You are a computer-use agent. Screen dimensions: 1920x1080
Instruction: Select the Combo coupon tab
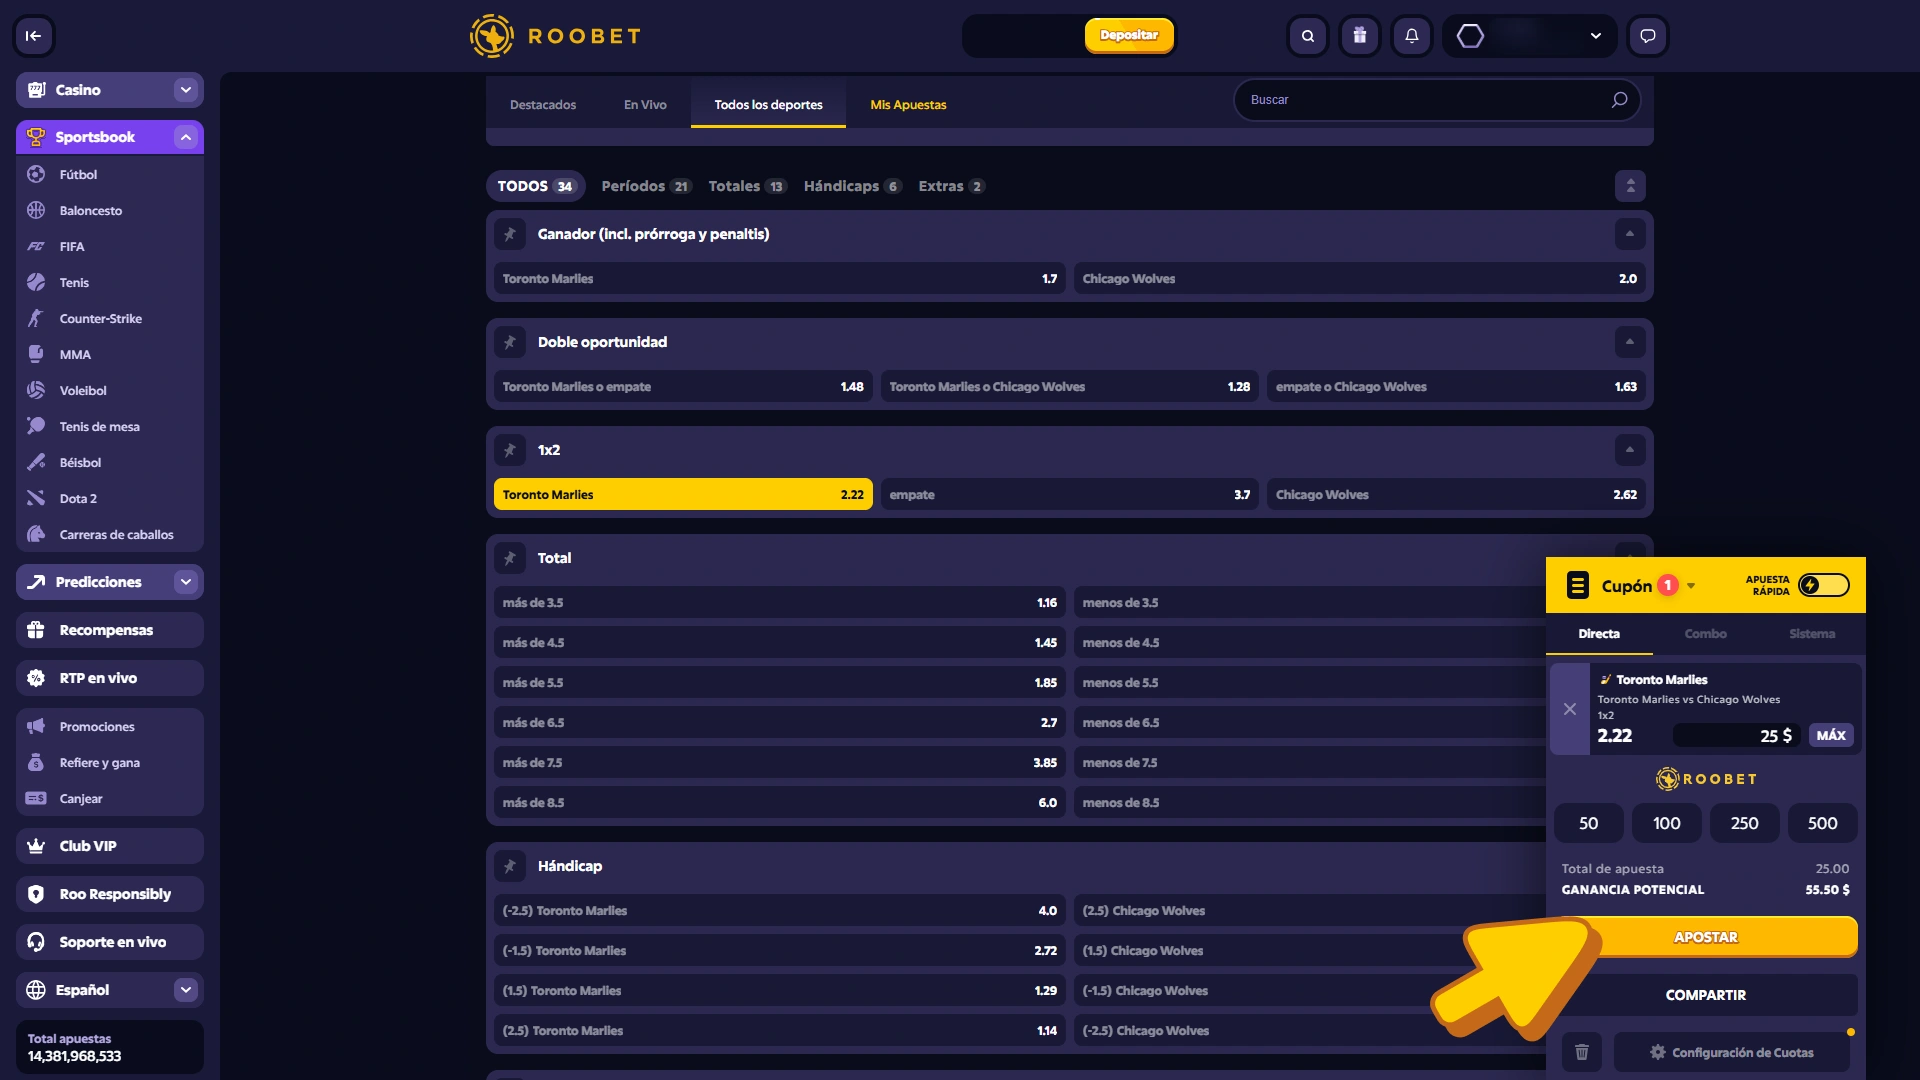tap(1705, 634)
